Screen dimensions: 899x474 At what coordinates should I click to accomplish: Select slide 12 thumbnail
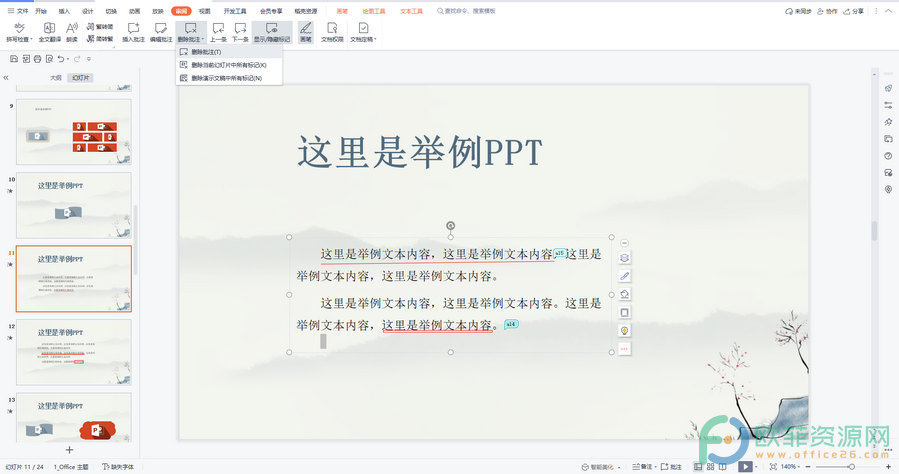coord(74,352)
